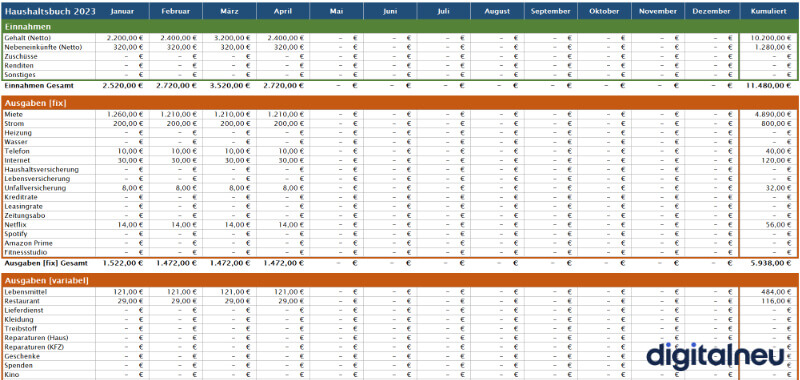
Task: Select the Mai column header
Action: click(336, 11)
